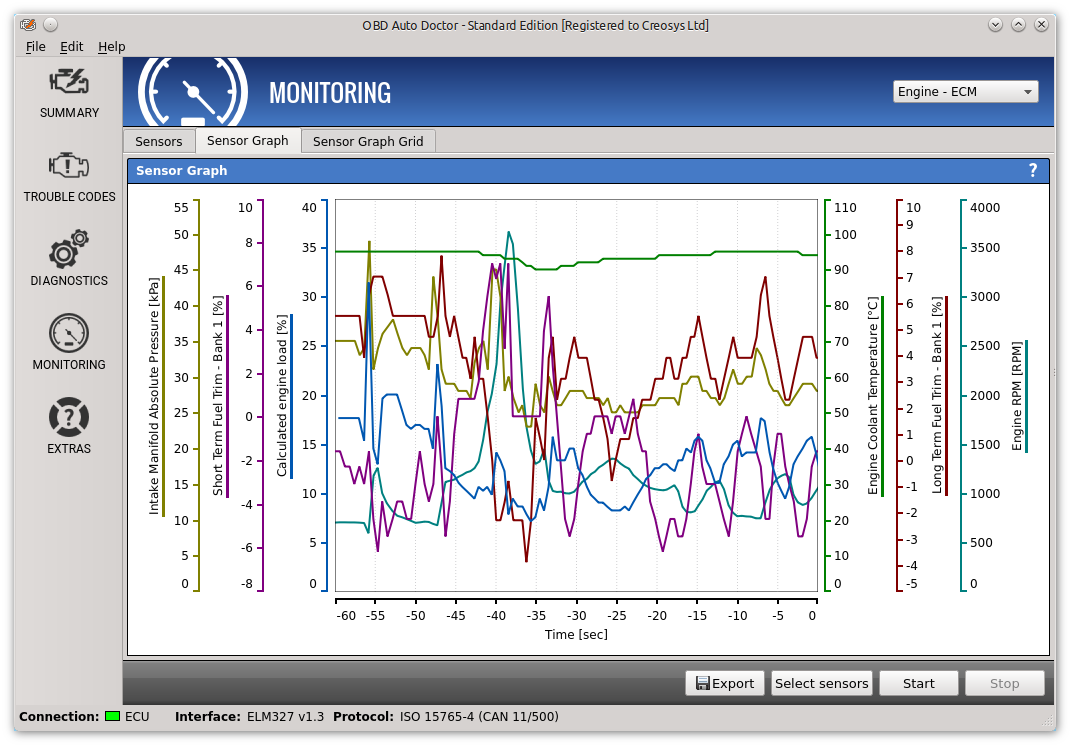The height and width of the screenshot is (747, 1072).
Task: Click the Long Term Fuel Trim - Bank 1 label
Action: pos(937,396)
